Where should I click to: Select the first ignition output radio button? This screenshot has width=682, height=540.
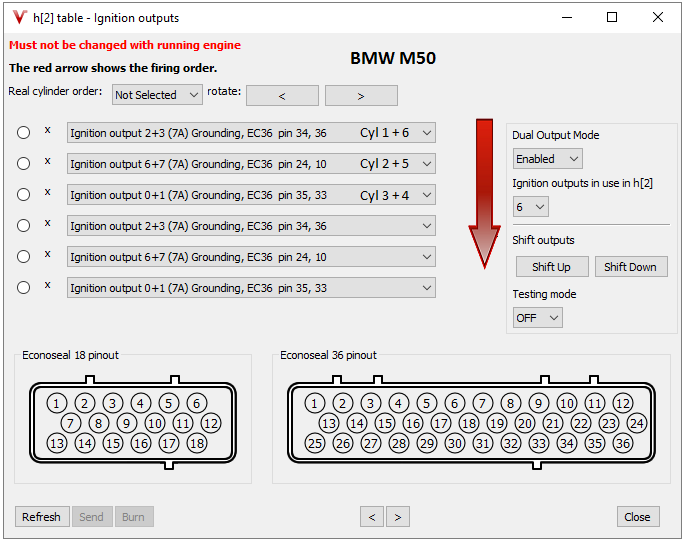tap(24, 133)
